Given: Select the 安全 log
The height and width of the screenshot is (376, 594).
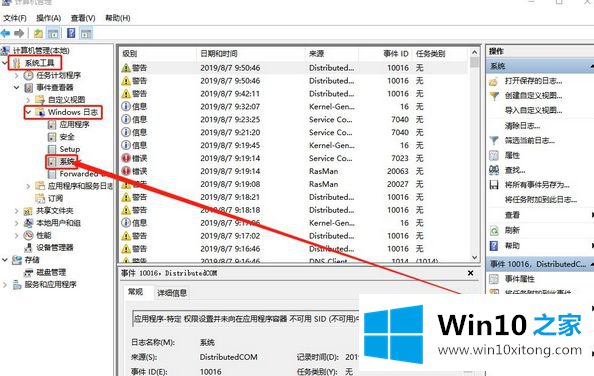Looking at the screenshot, I should click(x=67, y=137).
